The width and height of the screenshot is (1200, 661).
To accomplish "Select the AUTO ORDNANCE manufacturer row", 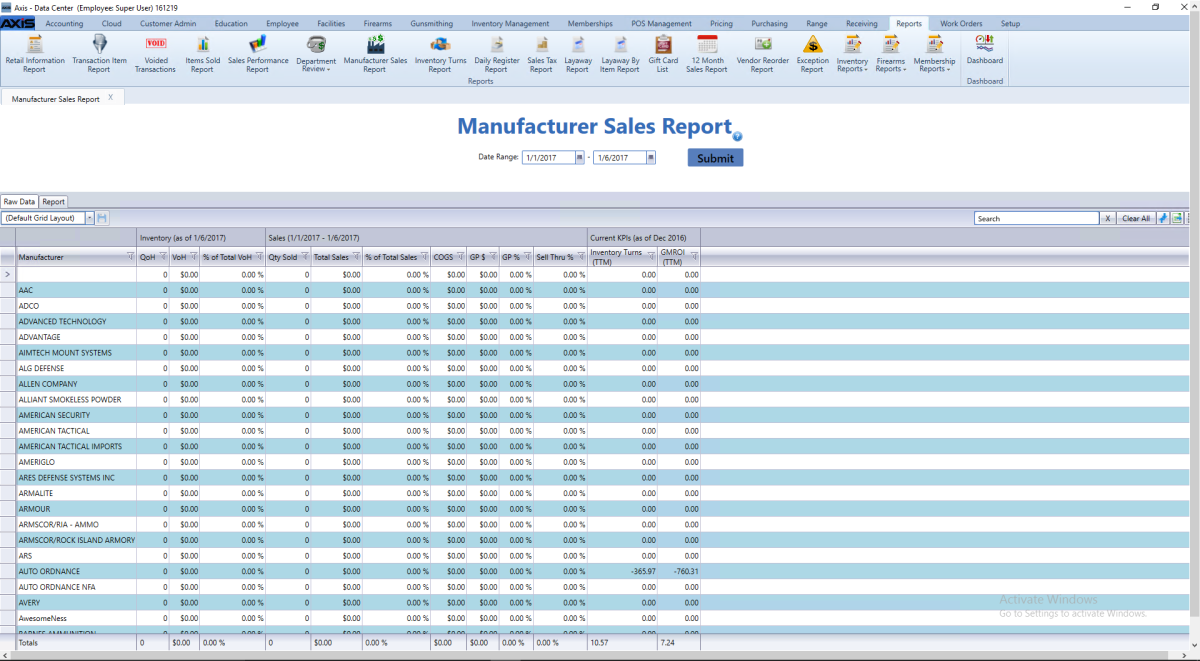I will tap(350, 571).
